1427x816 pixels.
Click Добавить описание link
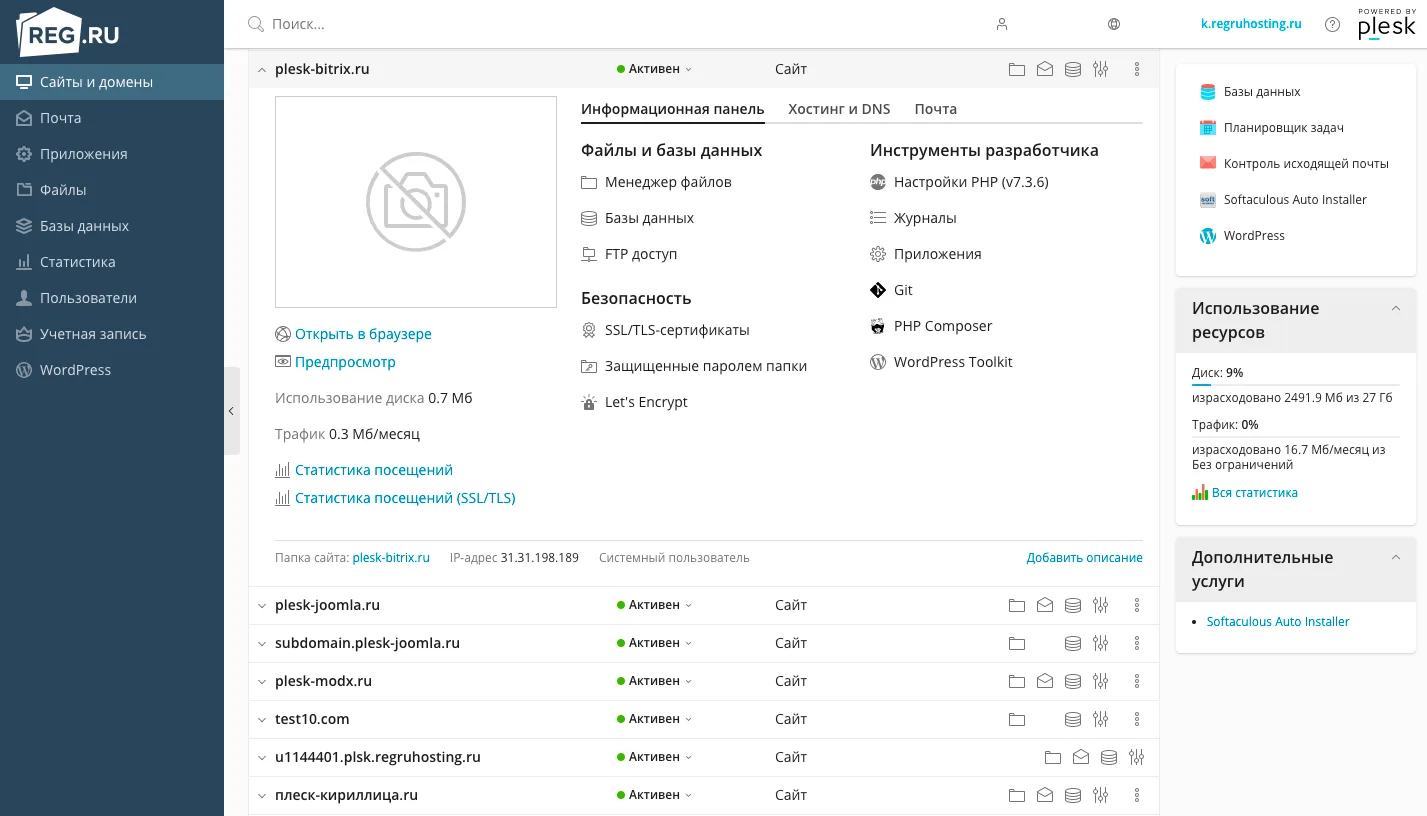(x=1084, y=558)
